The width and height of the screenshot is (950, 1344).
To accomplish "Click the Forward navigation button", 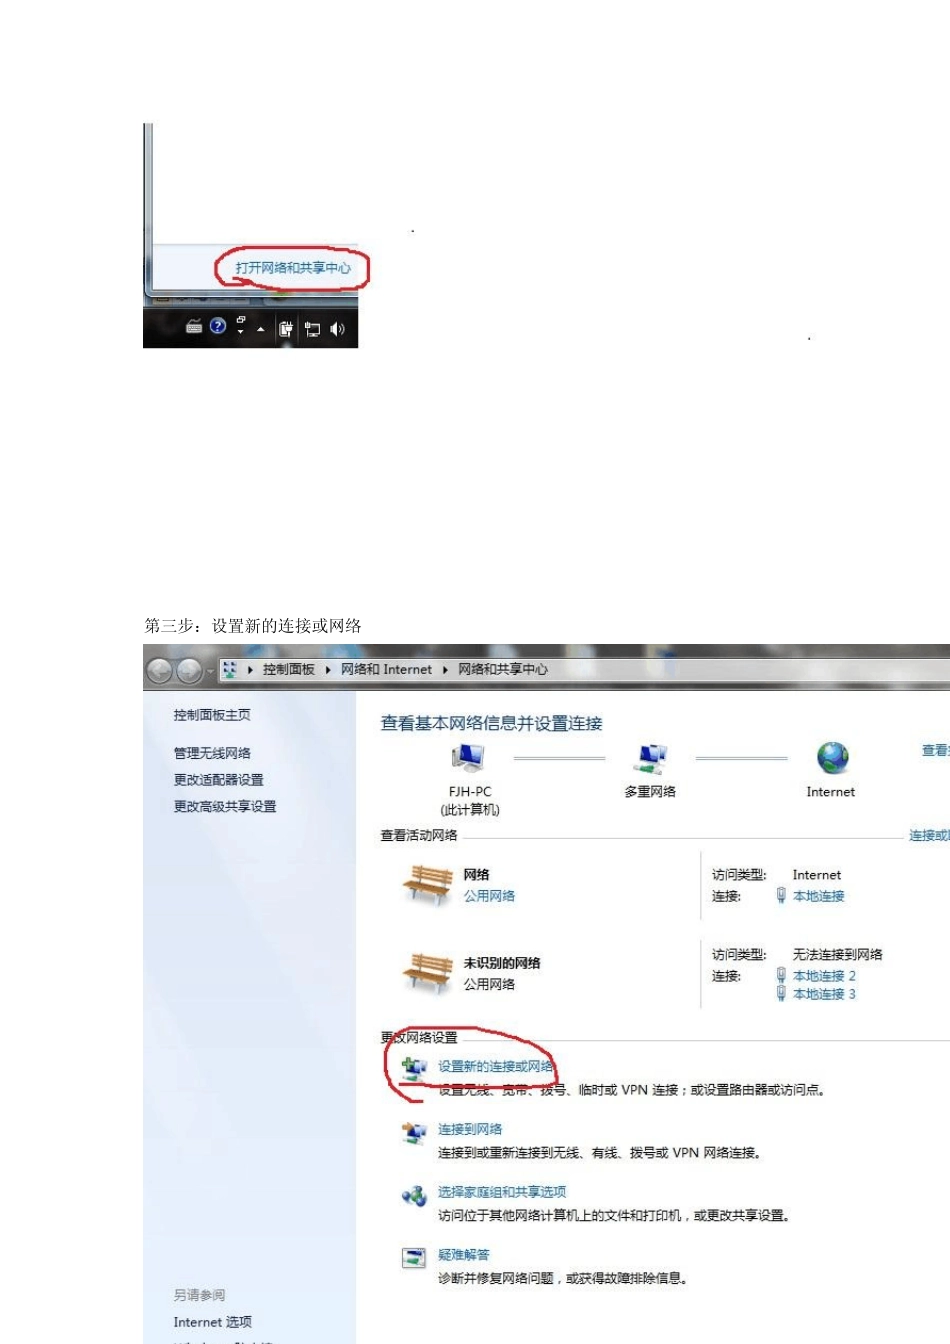I will click(x=189, y=671).
